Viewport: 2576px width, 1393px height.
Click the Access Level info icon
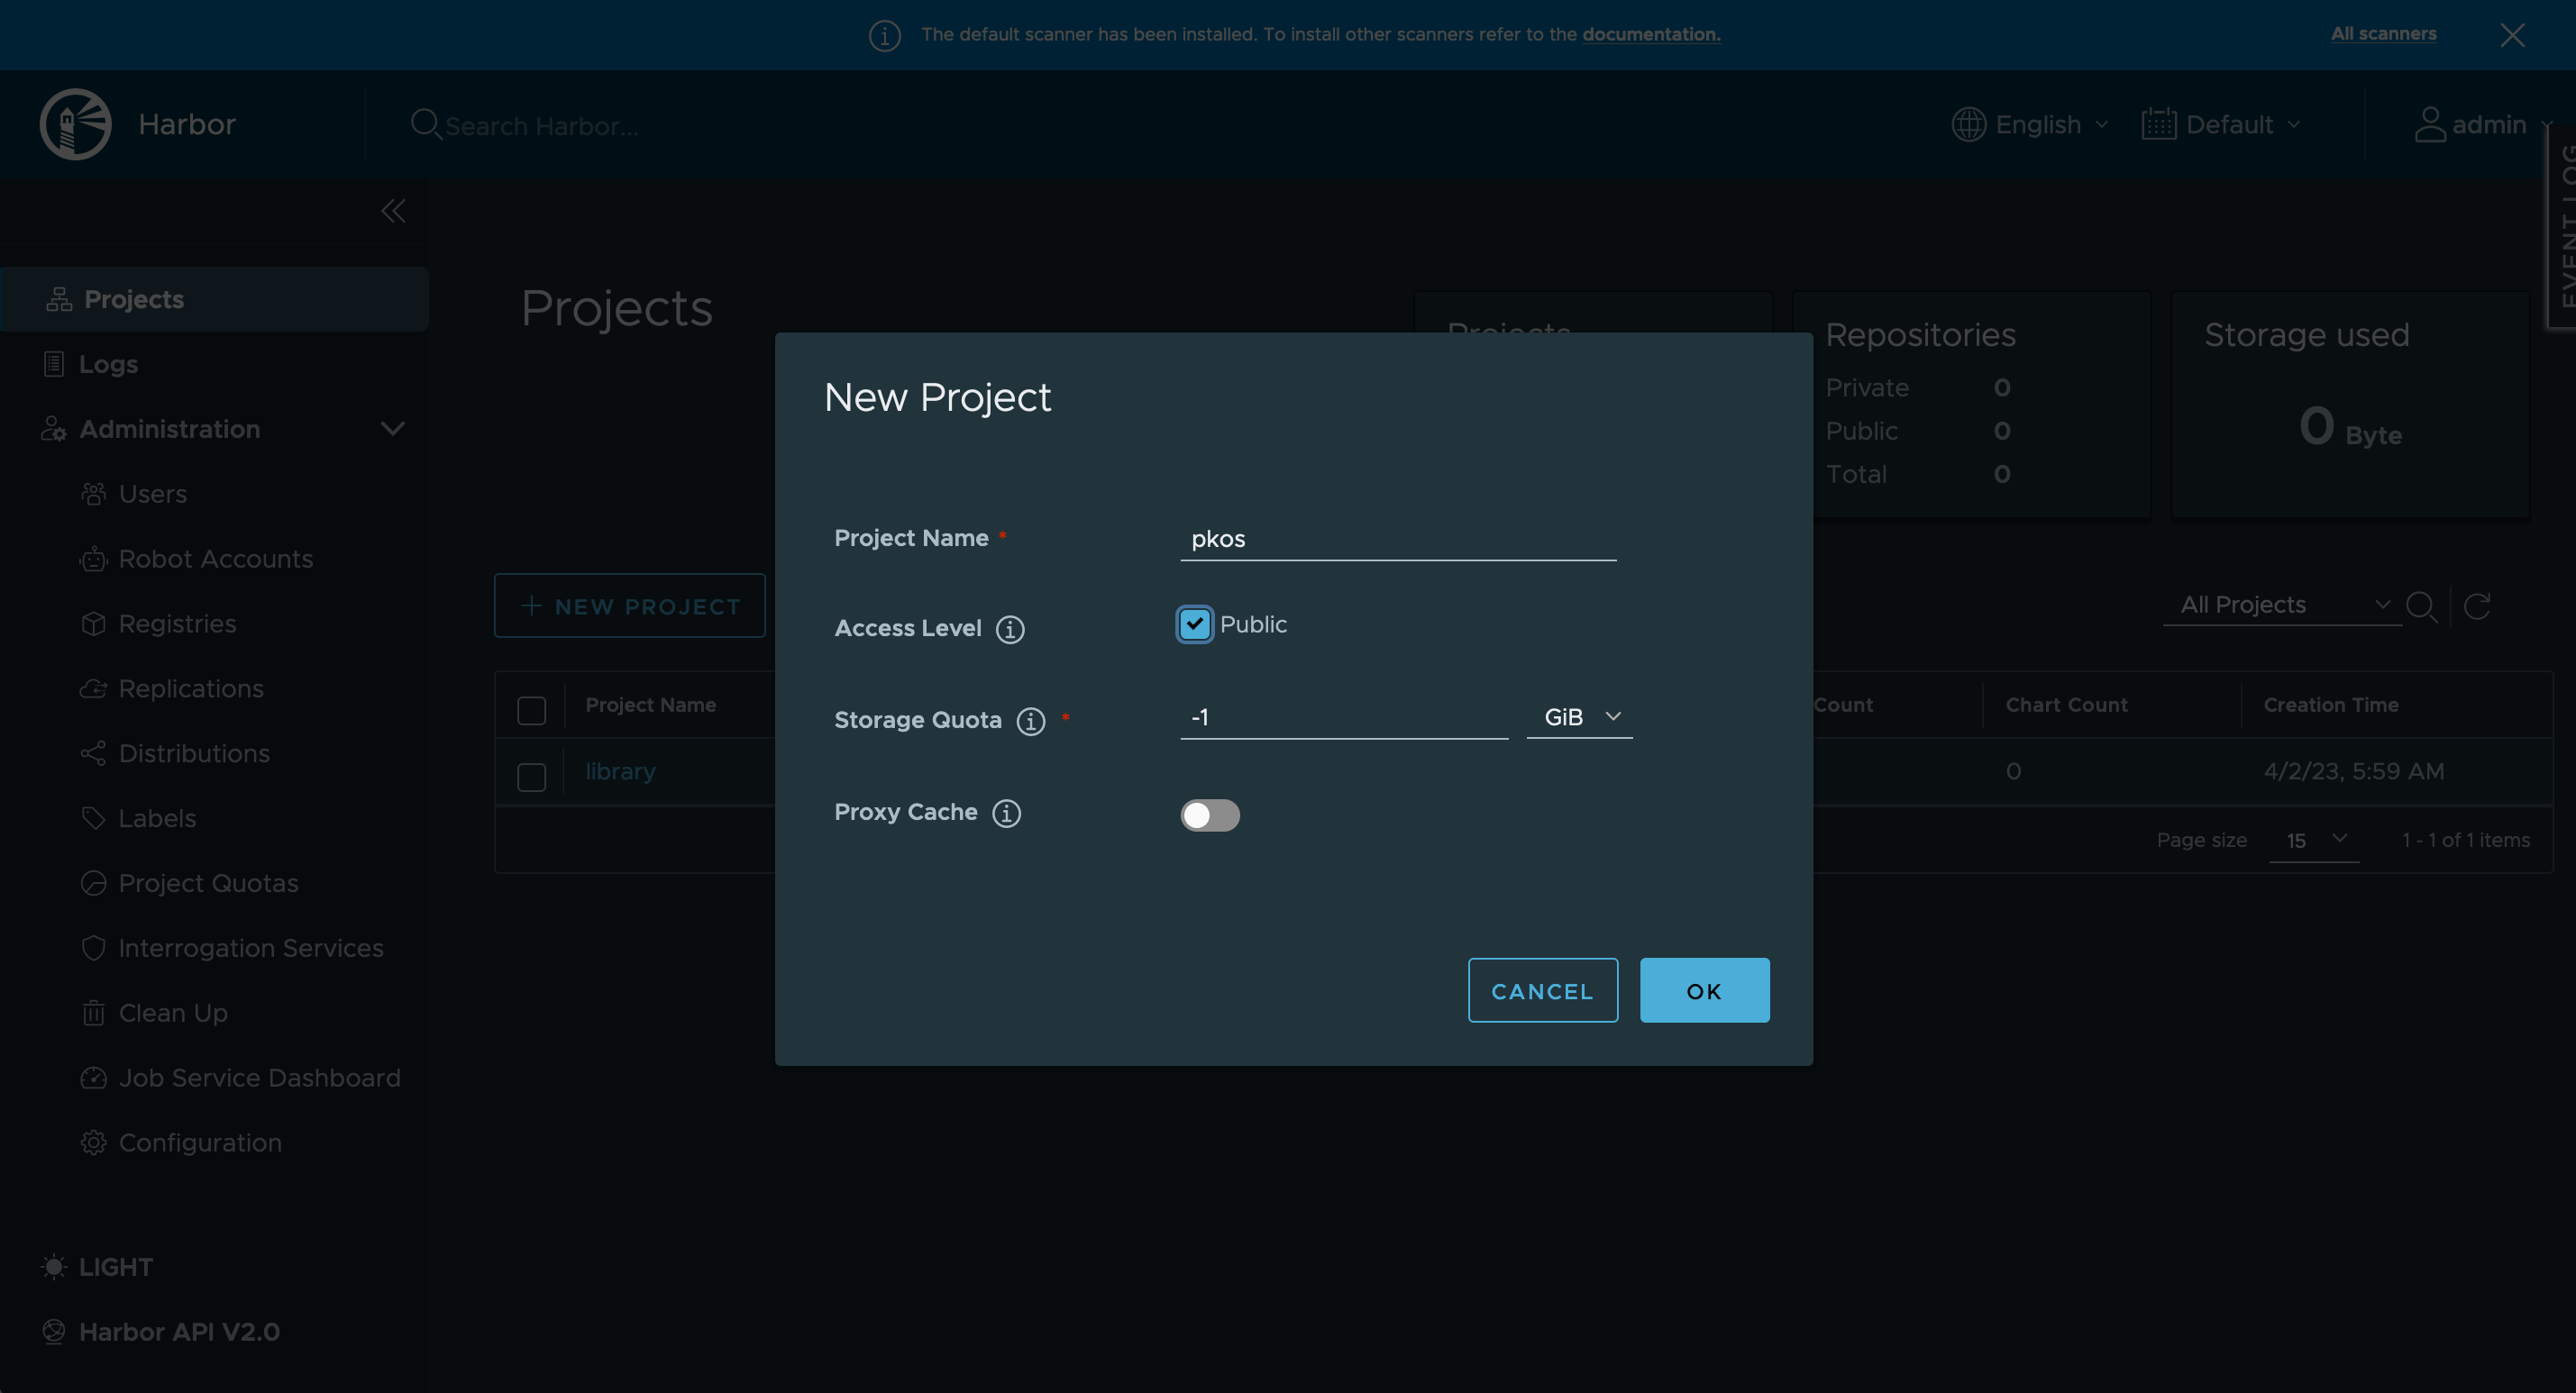1010,629
